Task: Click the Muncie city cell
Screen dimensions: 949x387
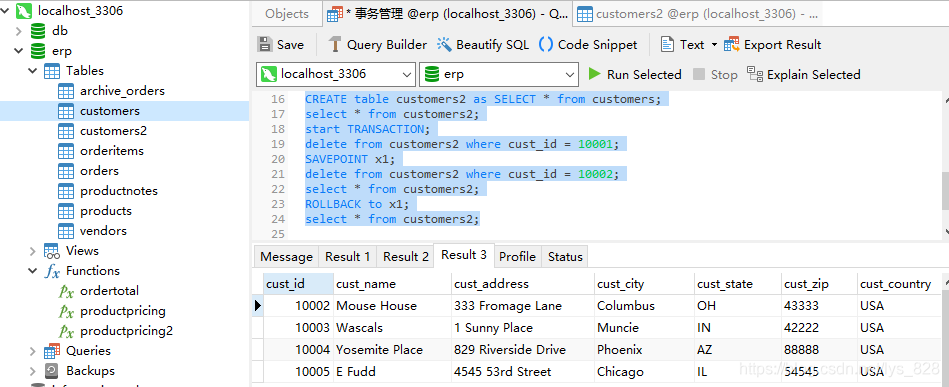Action: (645, 328)
